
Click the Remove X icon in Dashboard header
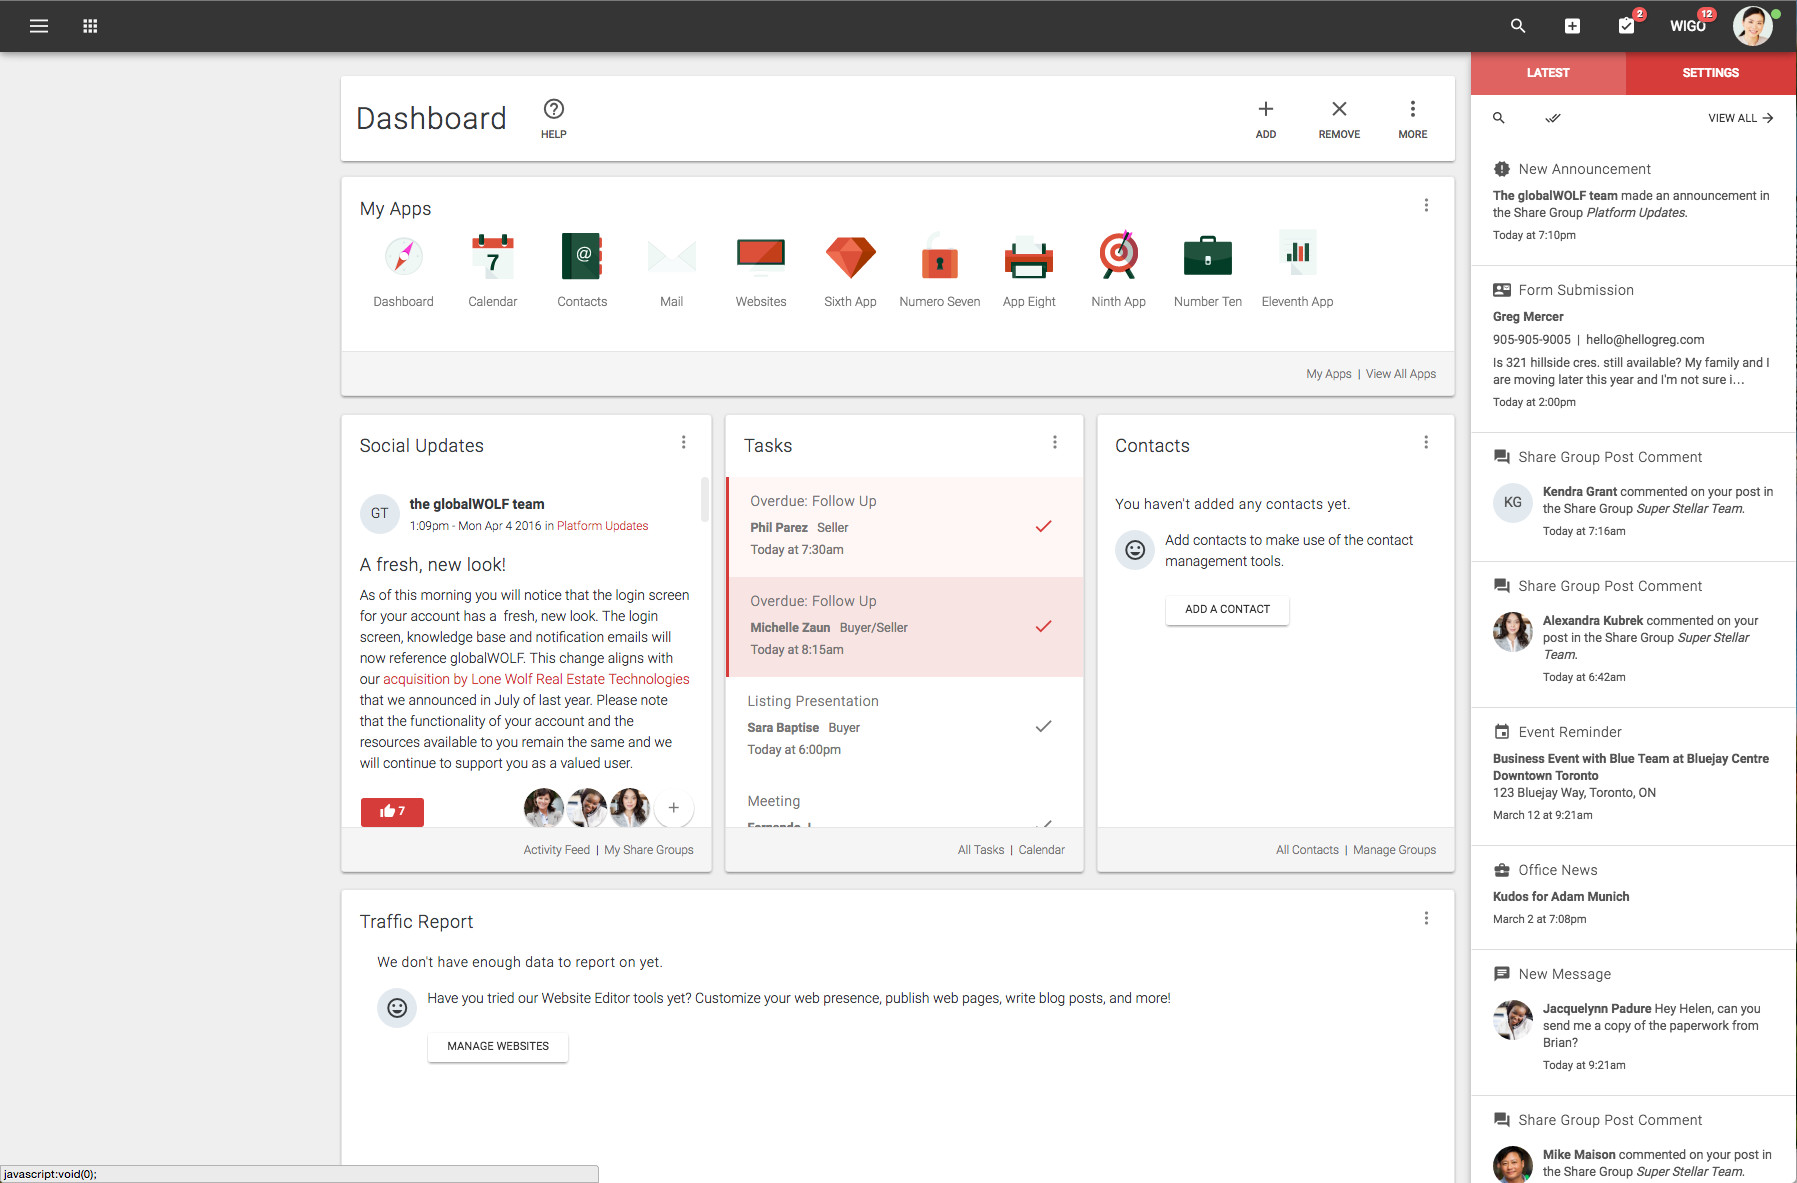pos(1339,119)
